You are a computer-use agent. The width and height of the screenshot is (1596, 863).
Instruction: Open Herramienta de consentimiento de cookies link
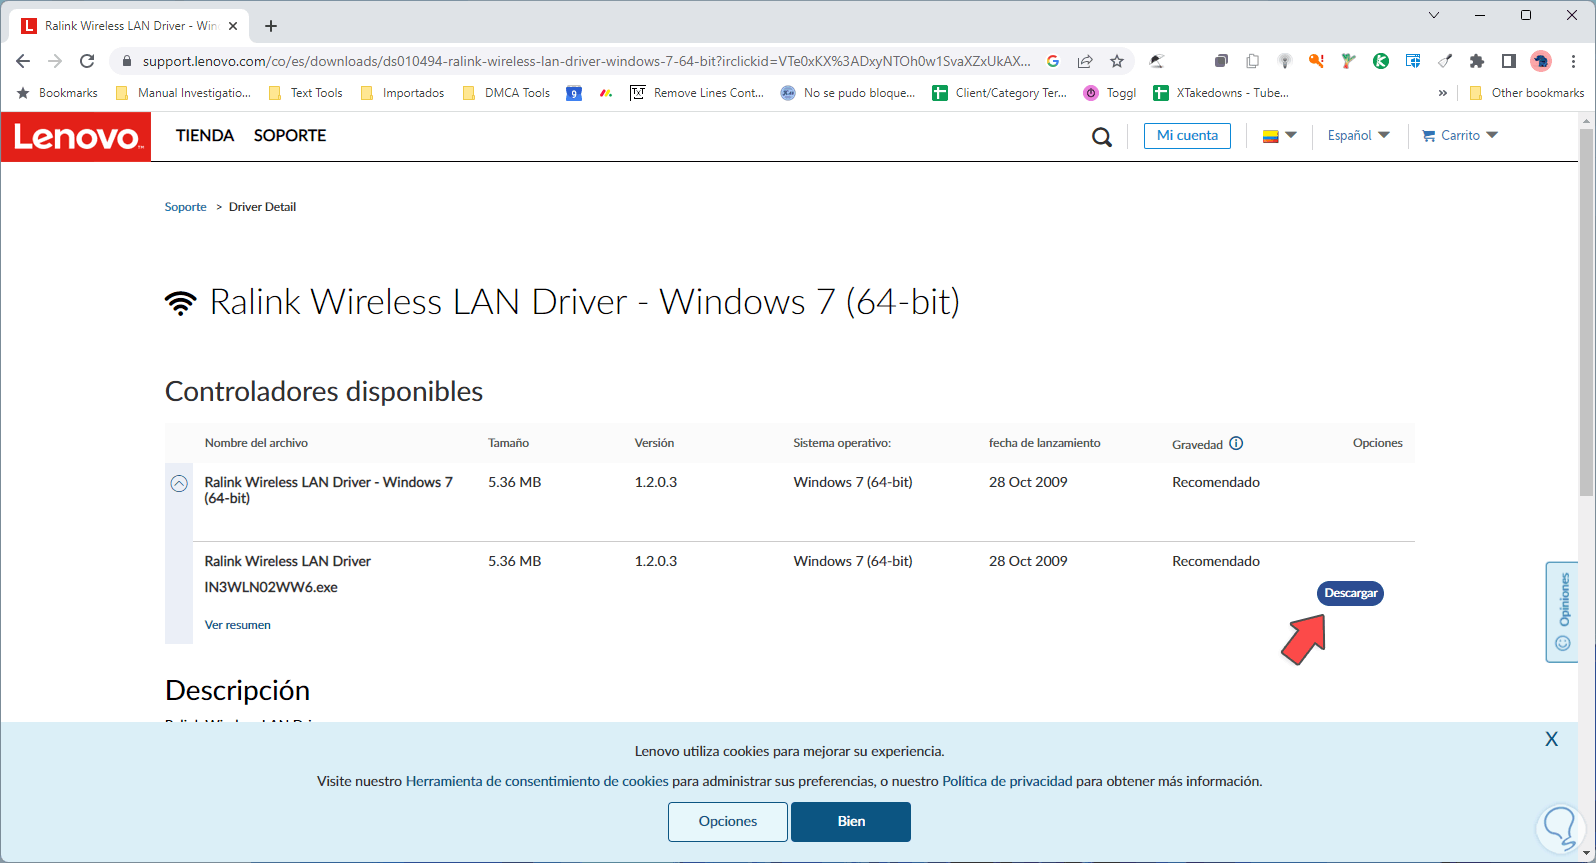click(x=537, y=781)
